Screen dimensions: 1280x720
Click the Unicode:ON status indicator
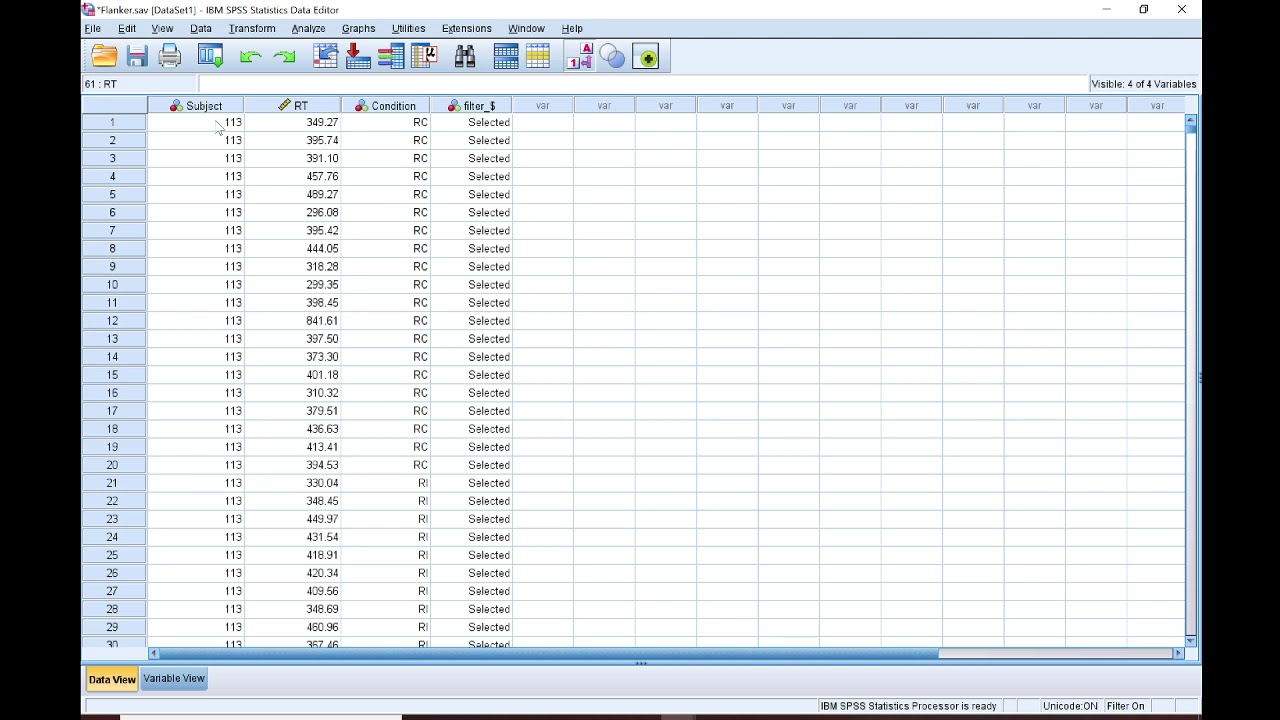click(x=1070, y=706)
